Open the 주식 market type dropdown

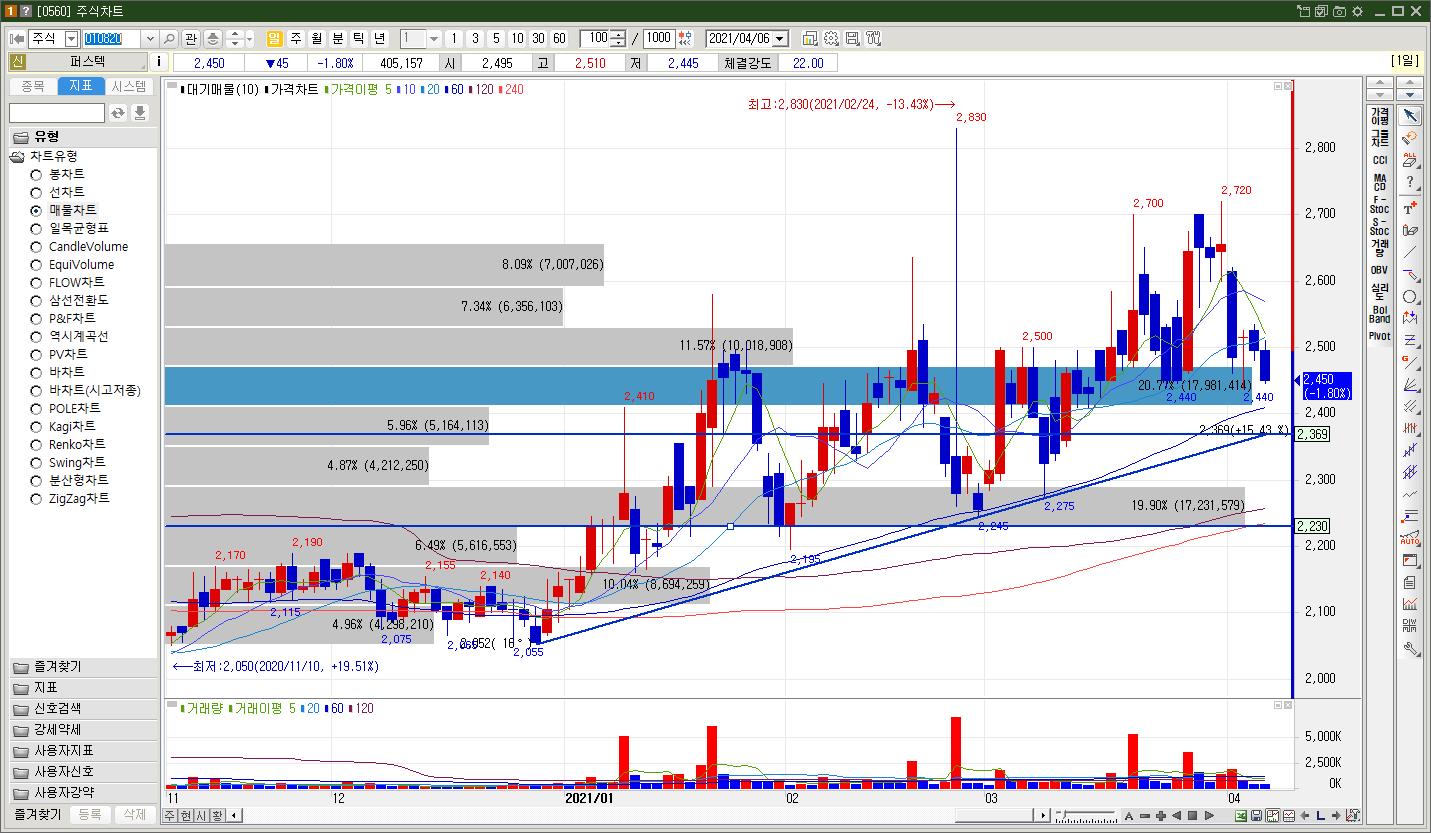[71, 39]
